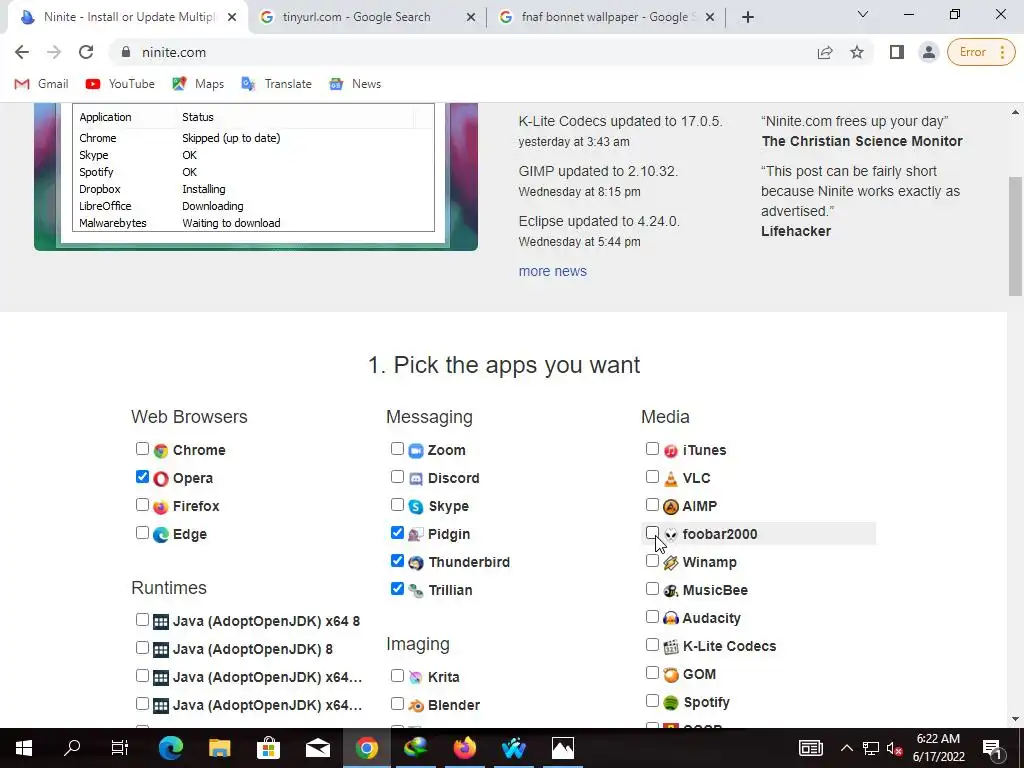Click the Discord app icon
The height and width of the screenshot is (768, 1024).
click(x=416, y=479)
